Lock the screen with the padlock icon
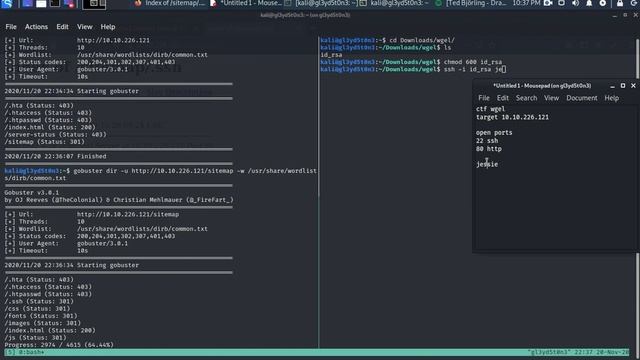 [x=620, y=3]
